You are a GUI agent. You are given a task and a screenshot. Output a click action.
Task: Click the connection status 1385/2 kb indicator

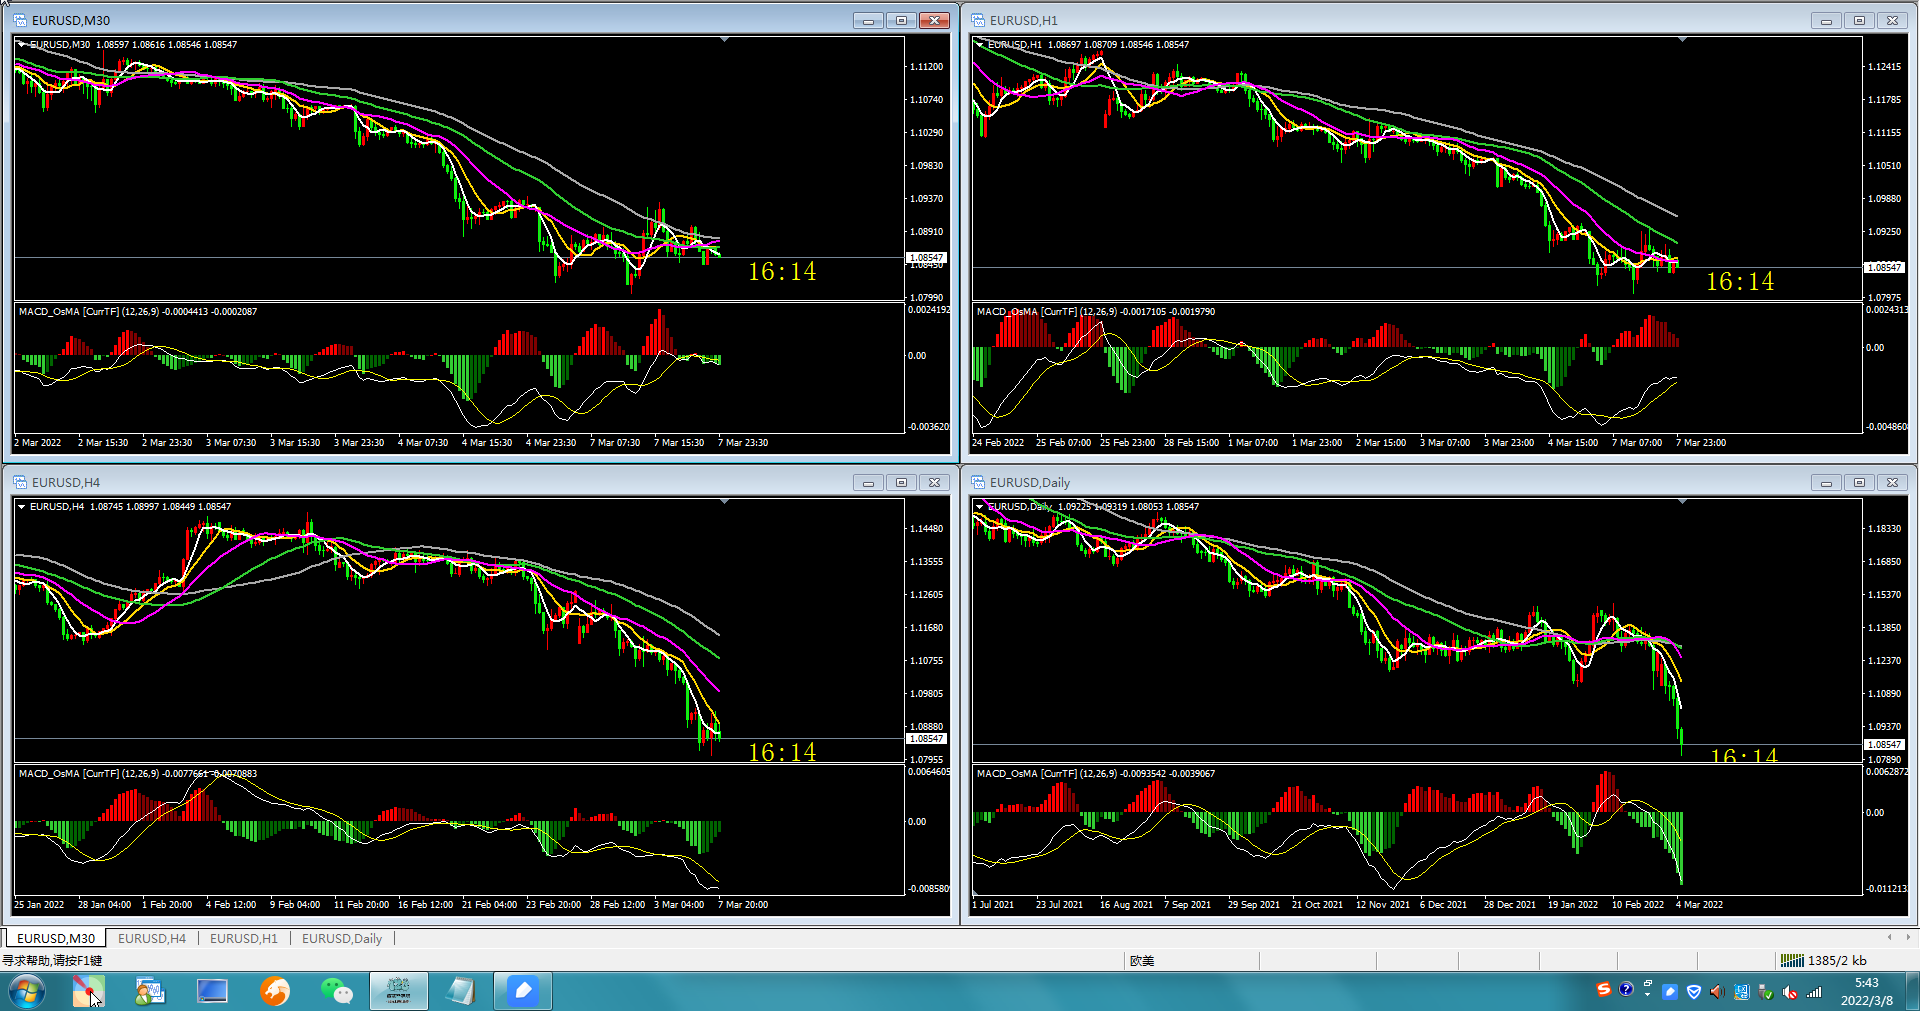click(1824, 960)
